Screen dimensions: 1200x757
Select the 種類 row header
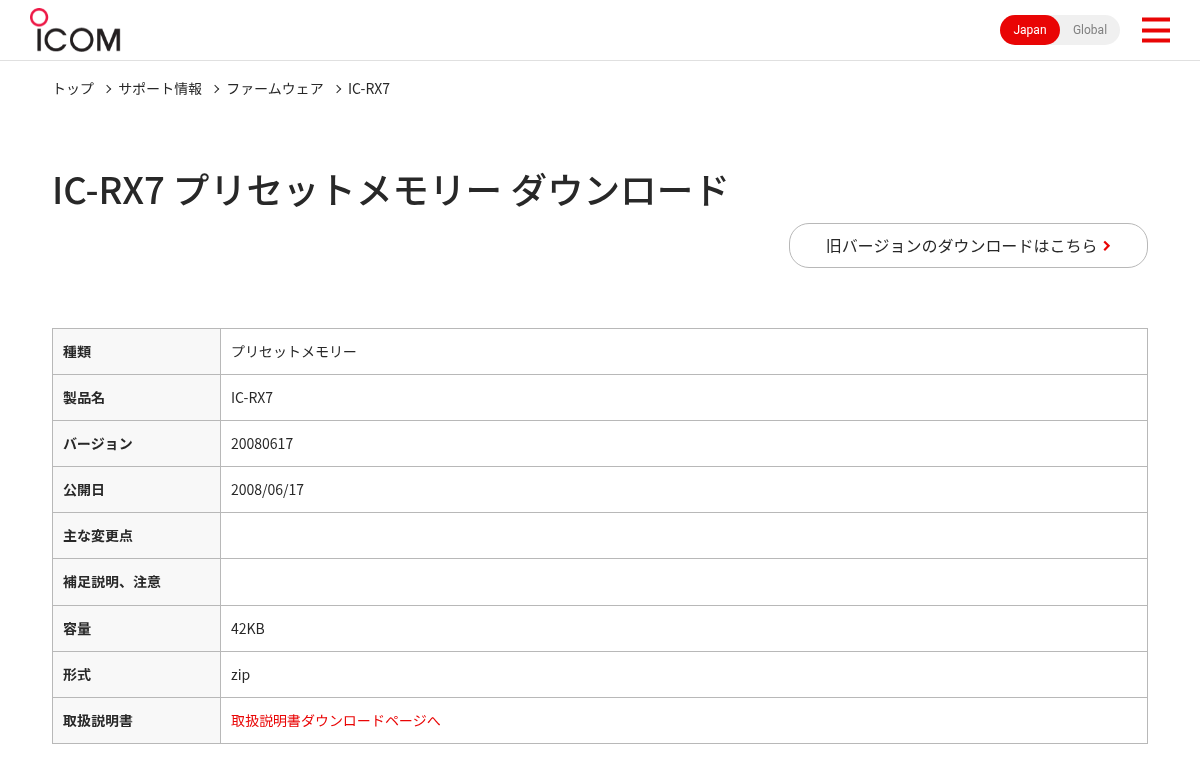point(136,351)
